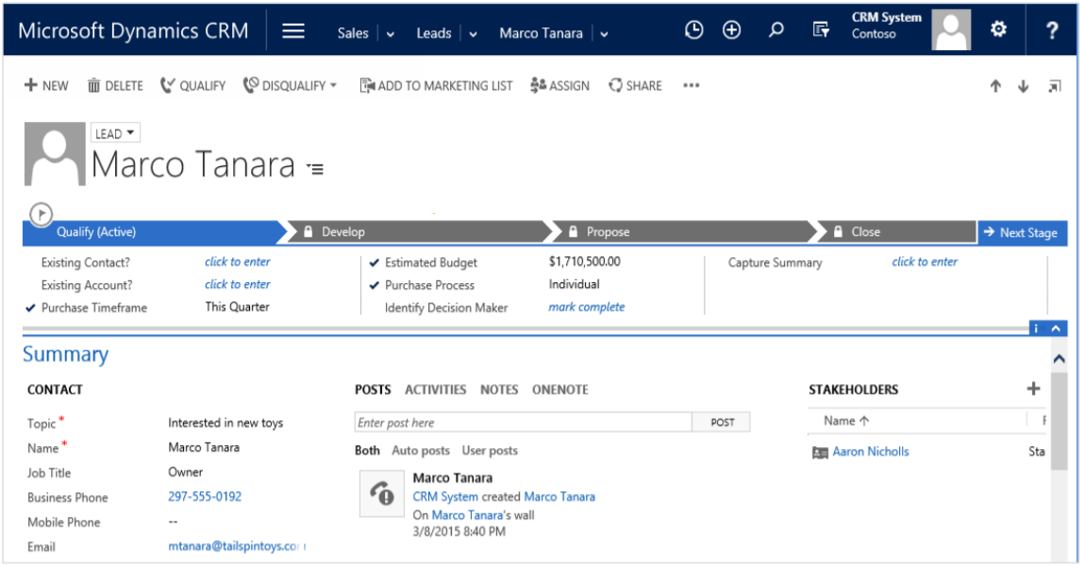
Task: Share the lead record
Action: (635, 85)
